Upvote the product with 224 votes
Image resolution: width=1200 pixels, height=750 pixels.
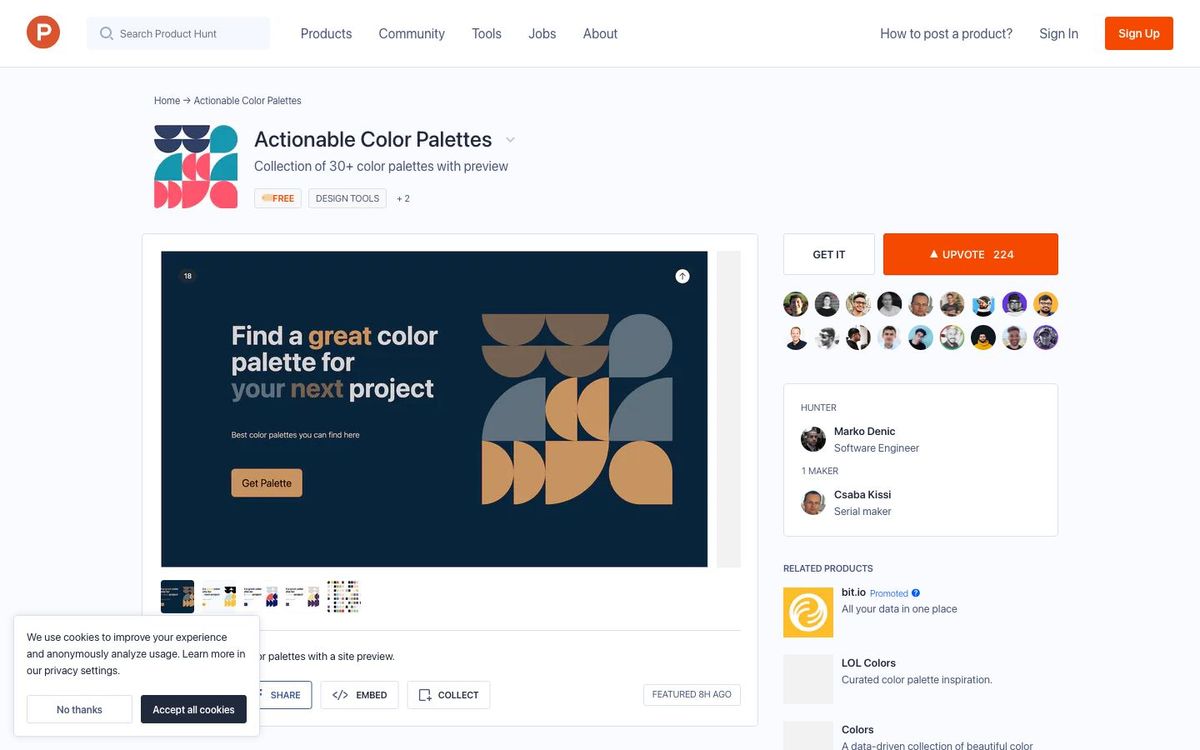970,254
